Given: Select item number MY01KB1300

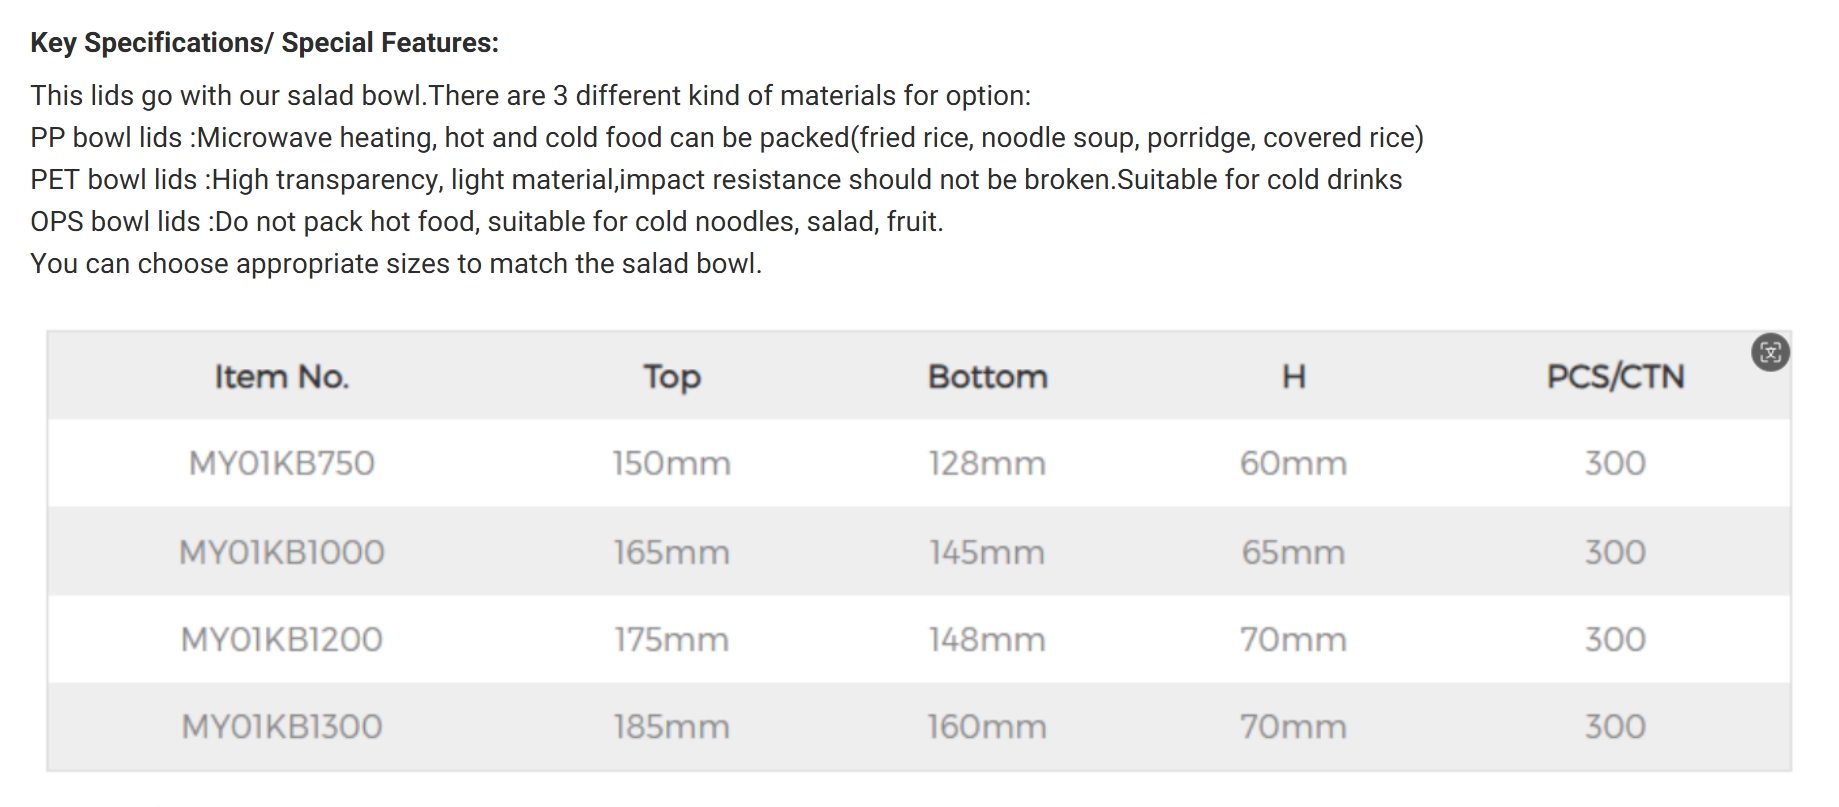Looking at the screenshot, I should coord(282,727).
